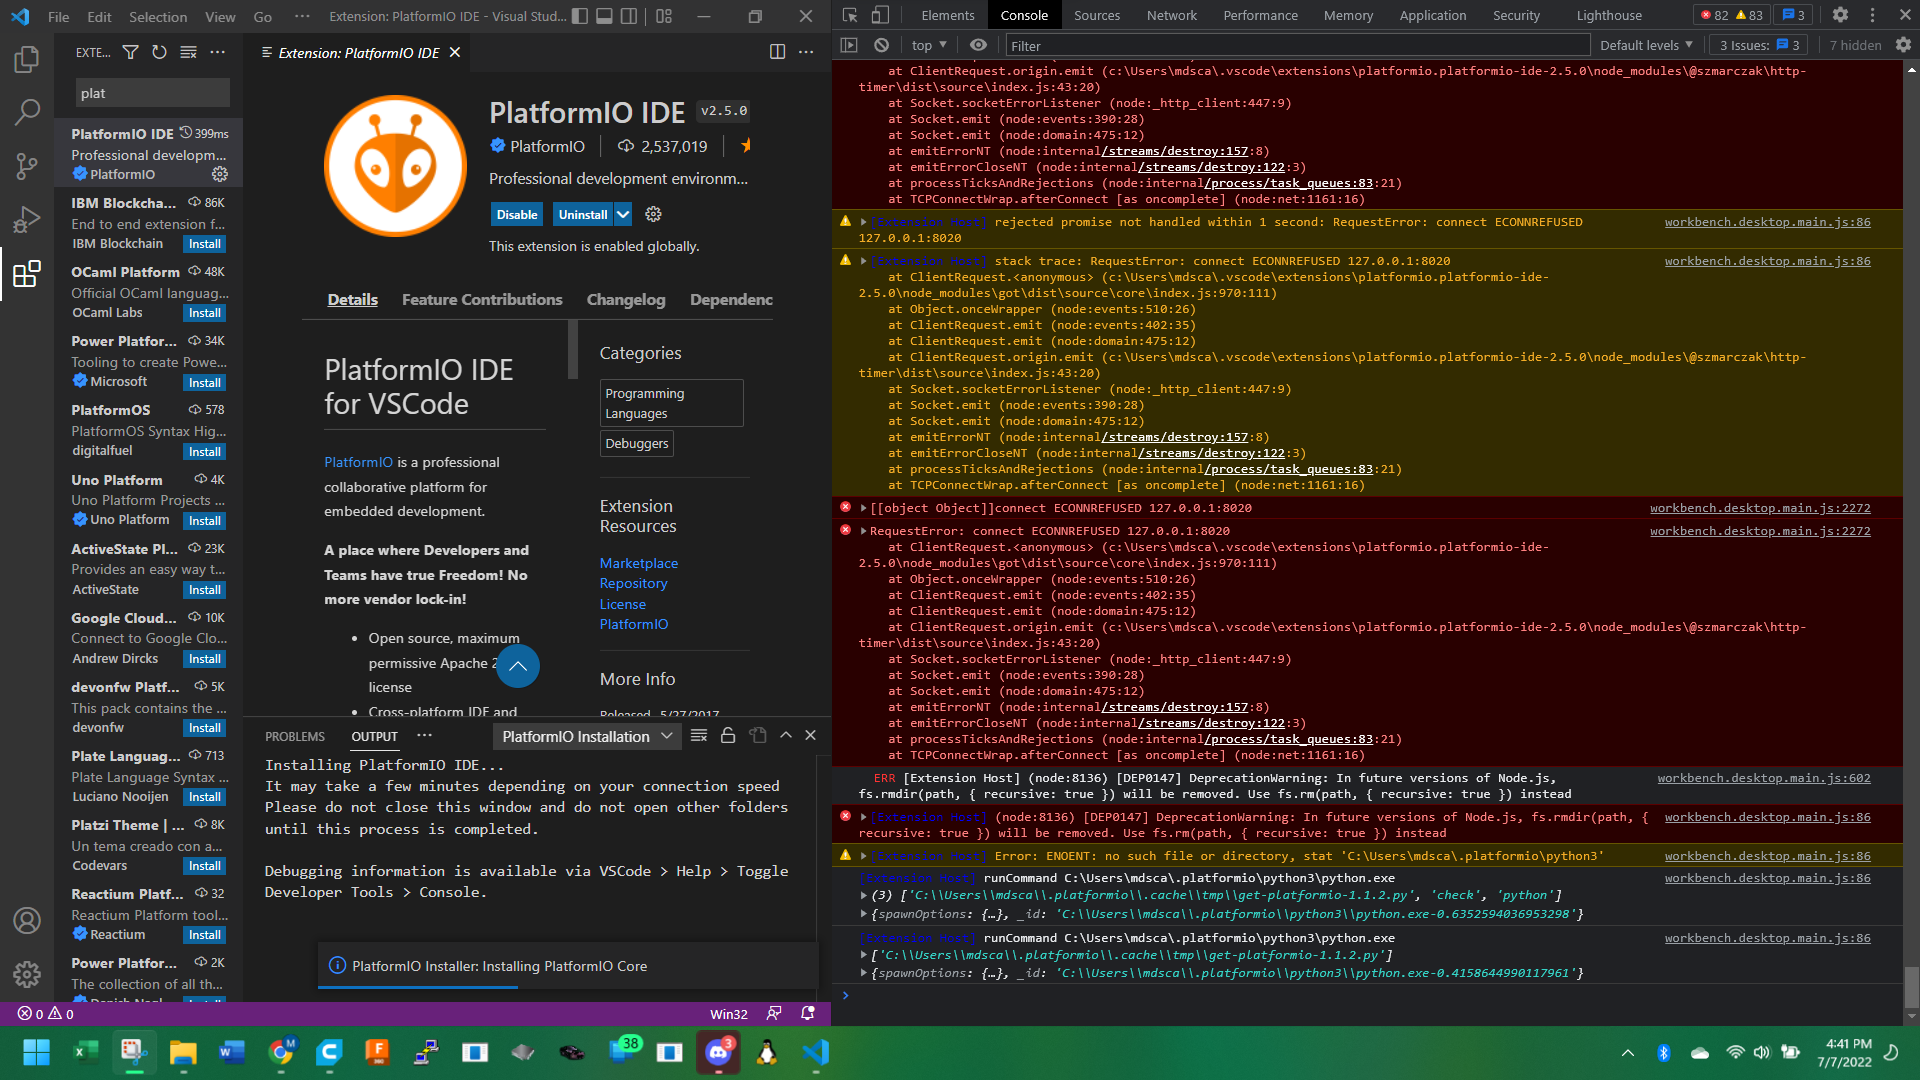Image resolution: width=1920 pixels, height=1080 pixels.
Task: Open the File menu
Action: pyautogui.click(x=59, y=16)
